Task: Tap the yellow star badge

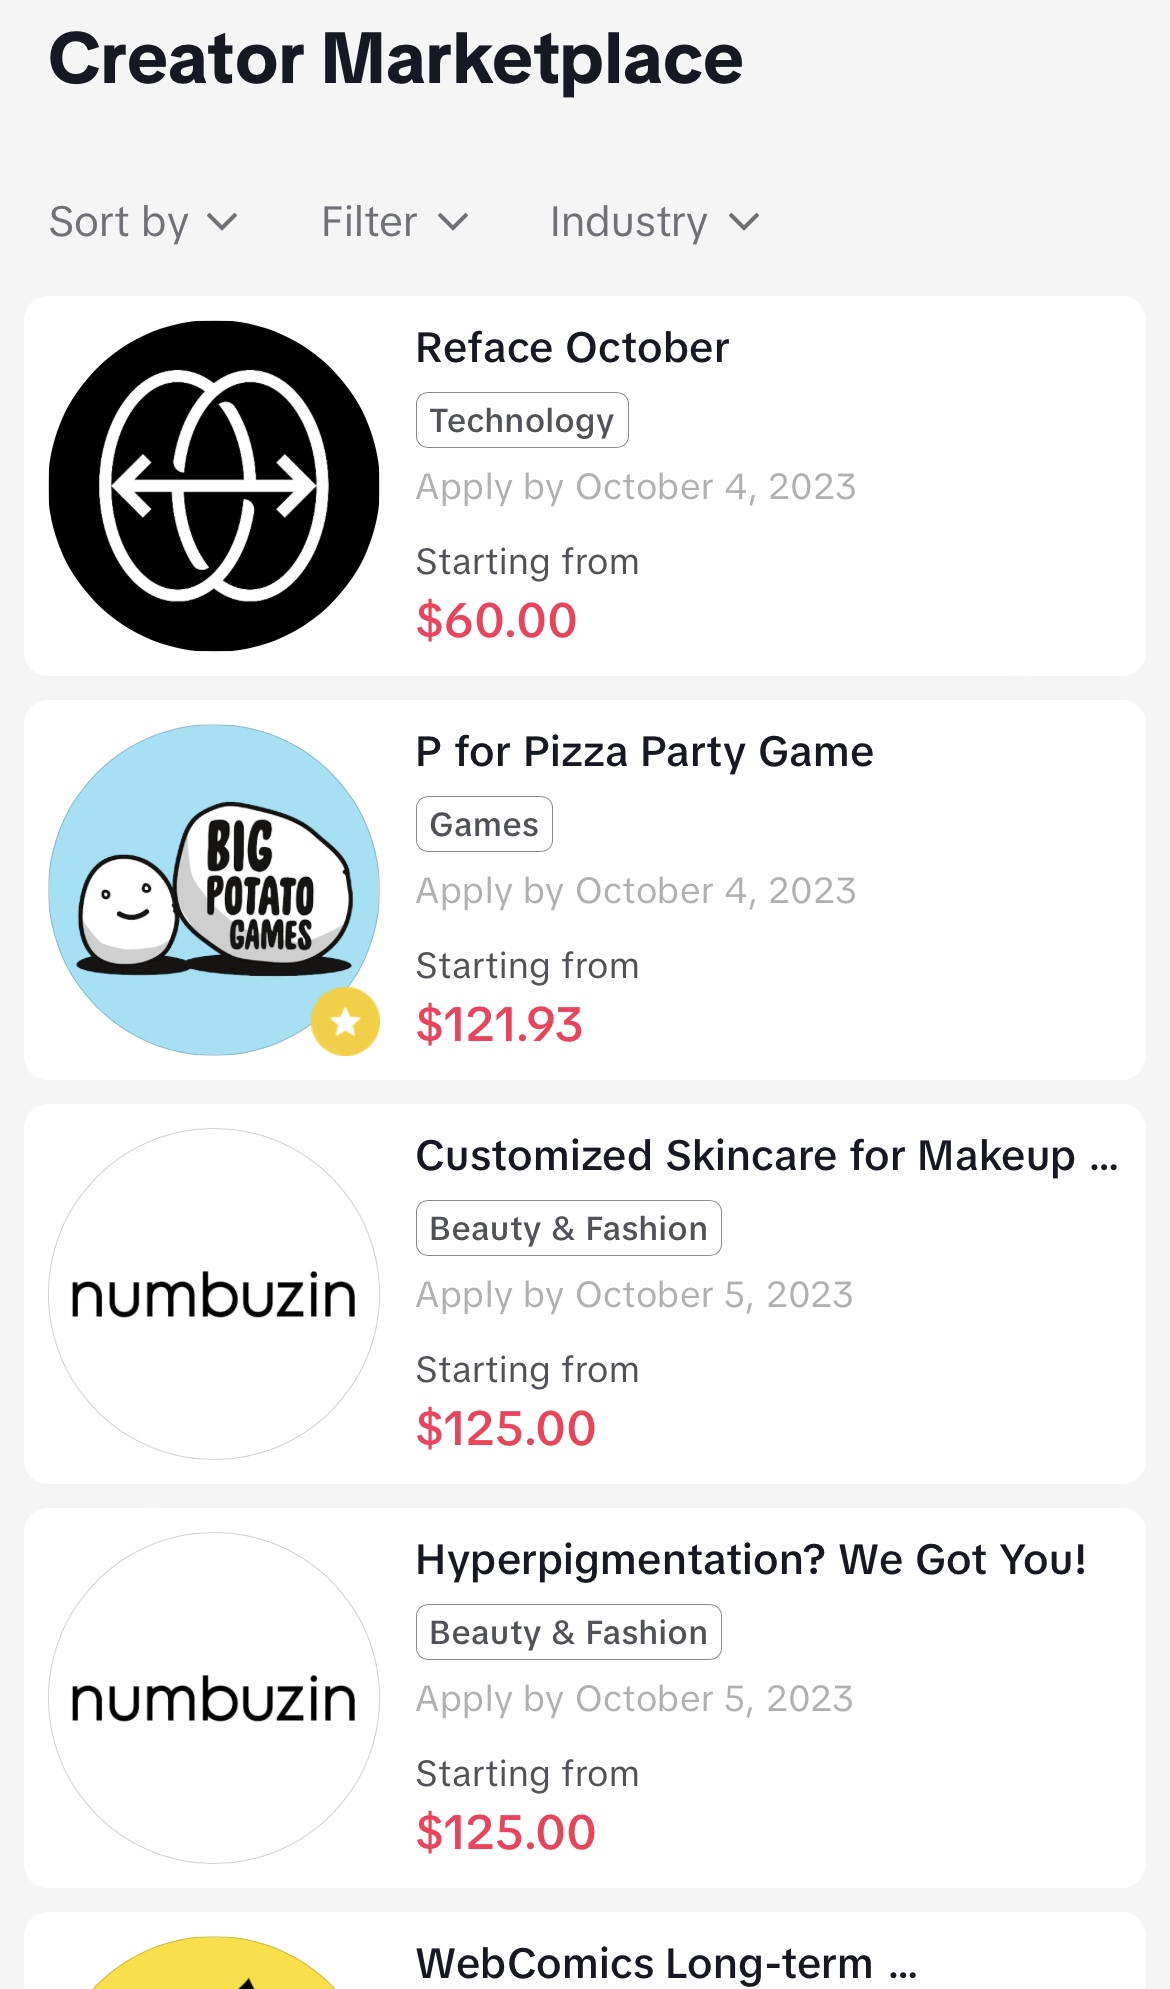Action: point(345,1021)
